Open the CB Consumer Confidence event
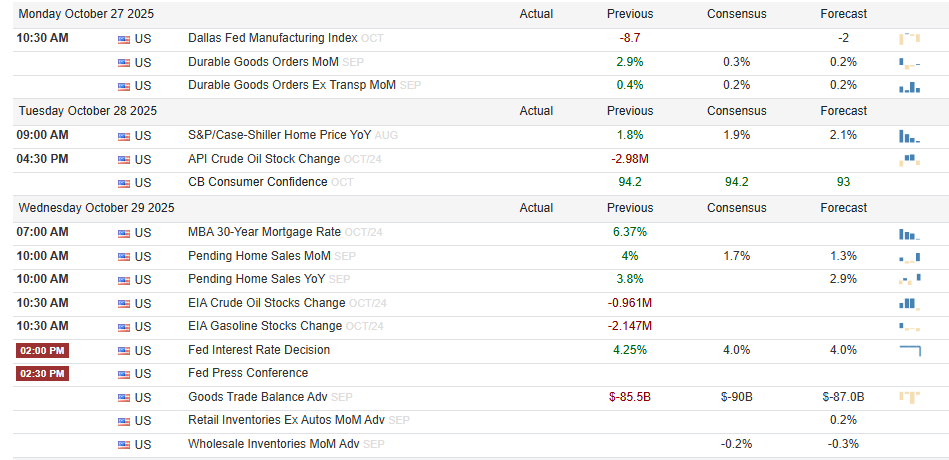 [257, 182]
